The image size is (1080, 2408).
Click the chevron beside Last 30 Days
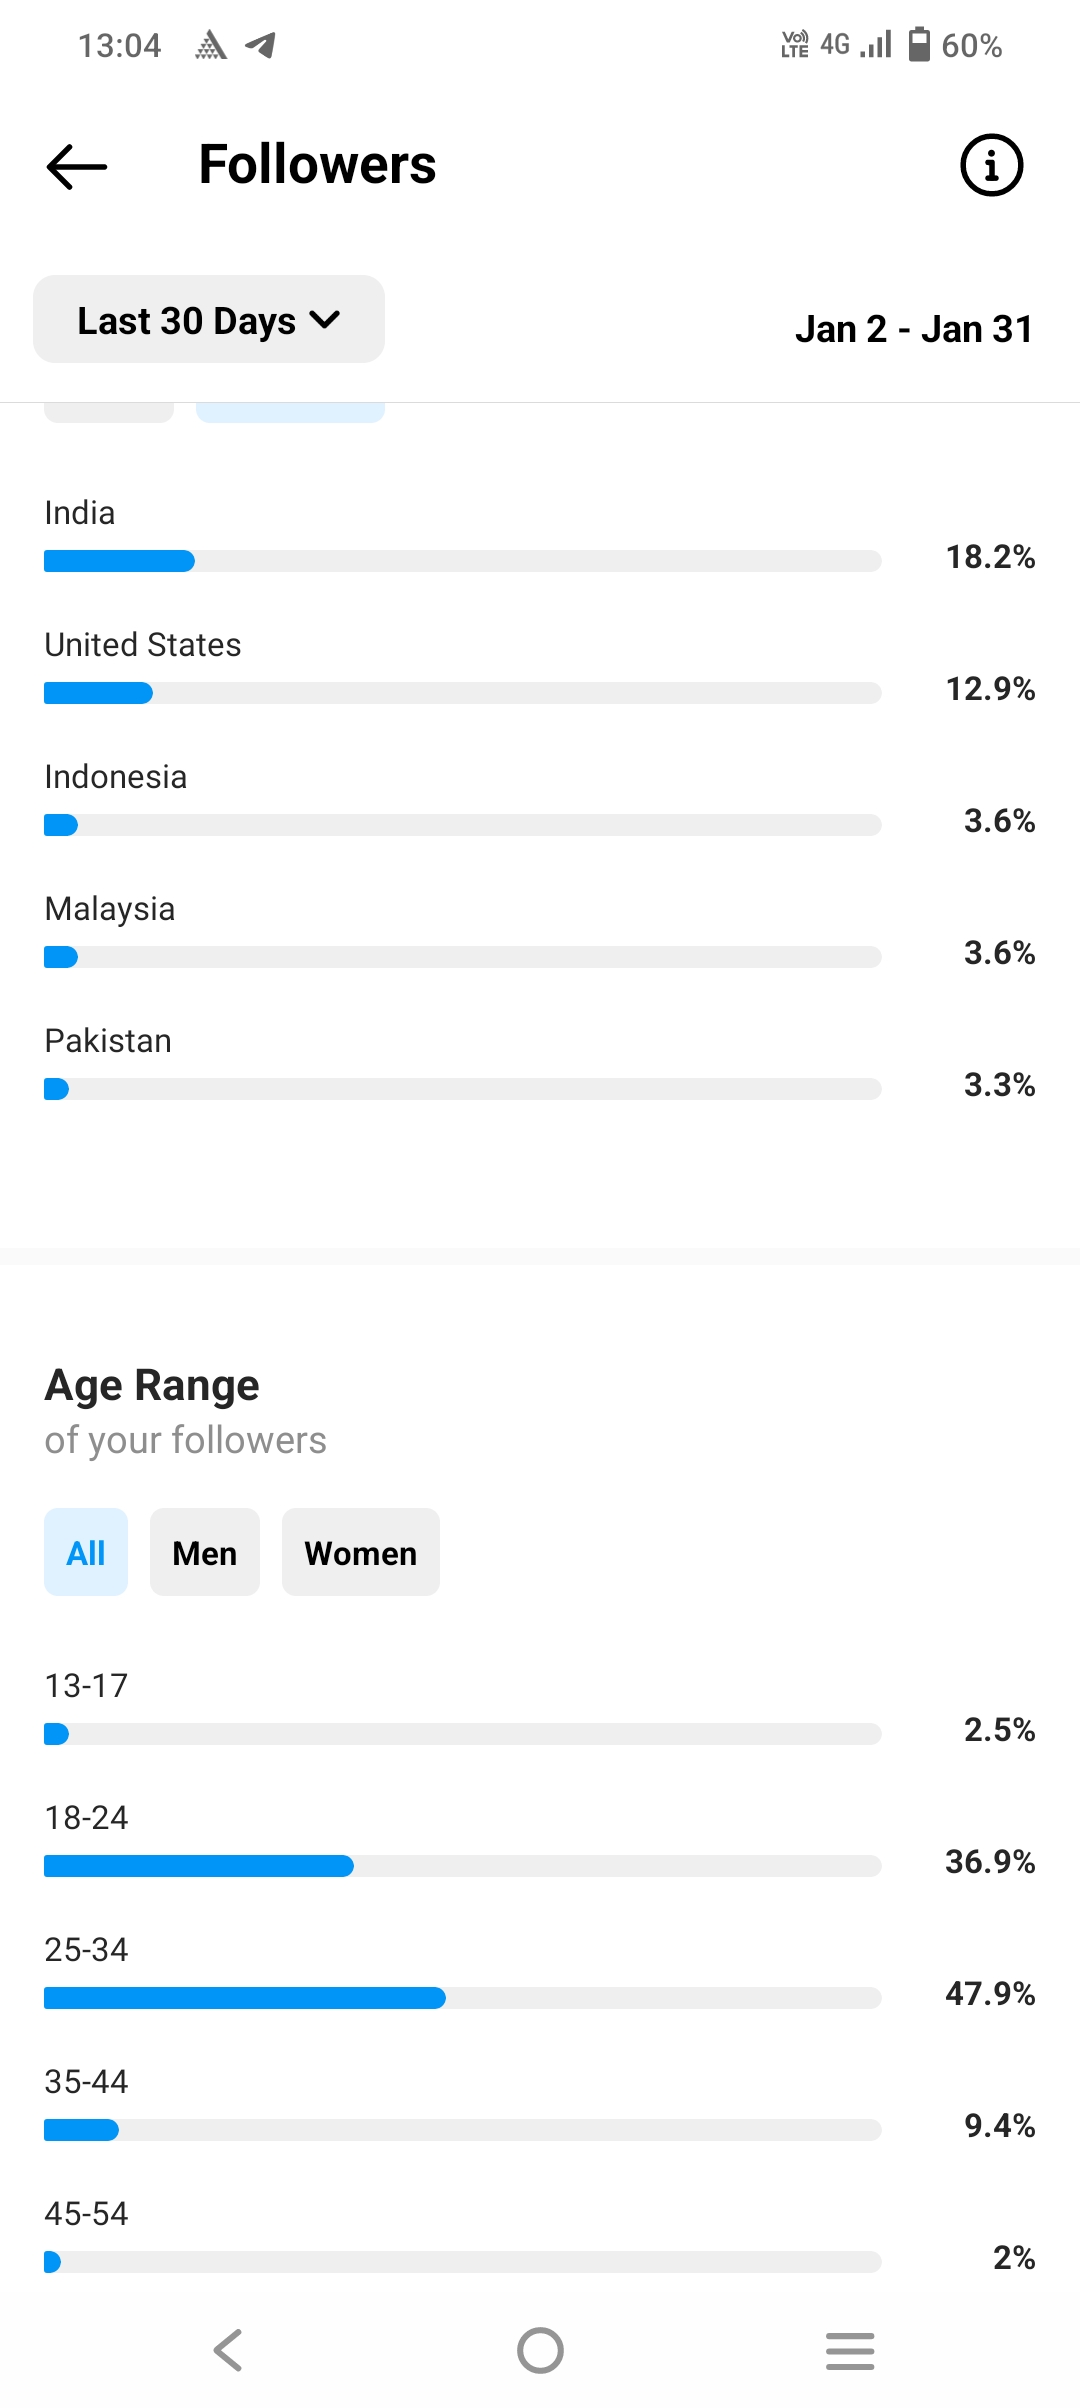pyautogui.click(x=325, y=320)
